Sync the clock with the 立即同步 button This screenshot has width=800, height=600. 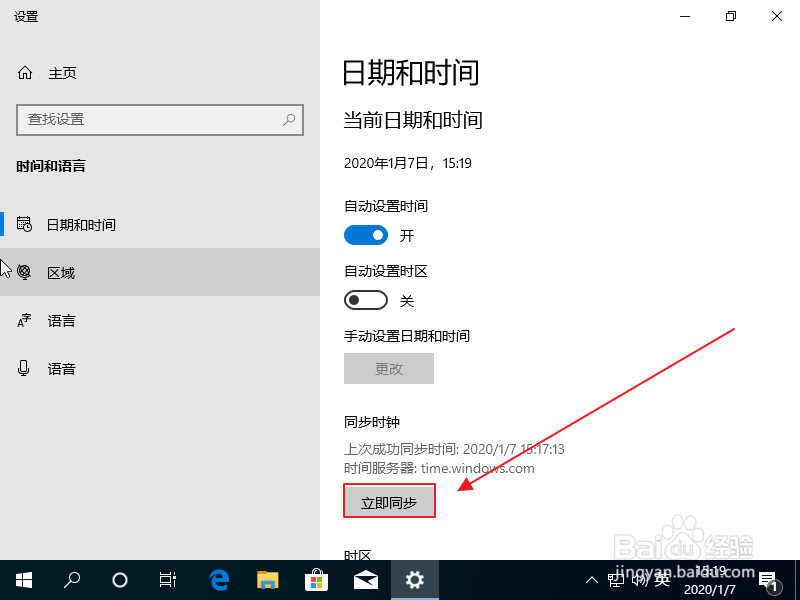389,500
